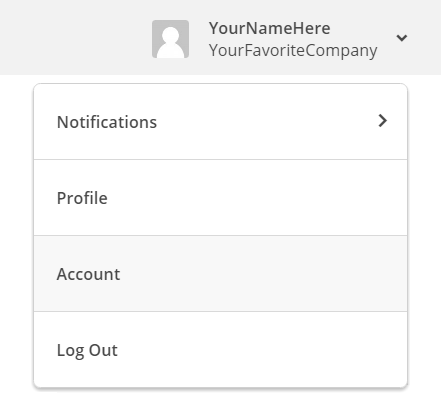Click the right-pointing chevron beside Notifications
The height and width of the screenshot is (404, 441).
[383, 121]
